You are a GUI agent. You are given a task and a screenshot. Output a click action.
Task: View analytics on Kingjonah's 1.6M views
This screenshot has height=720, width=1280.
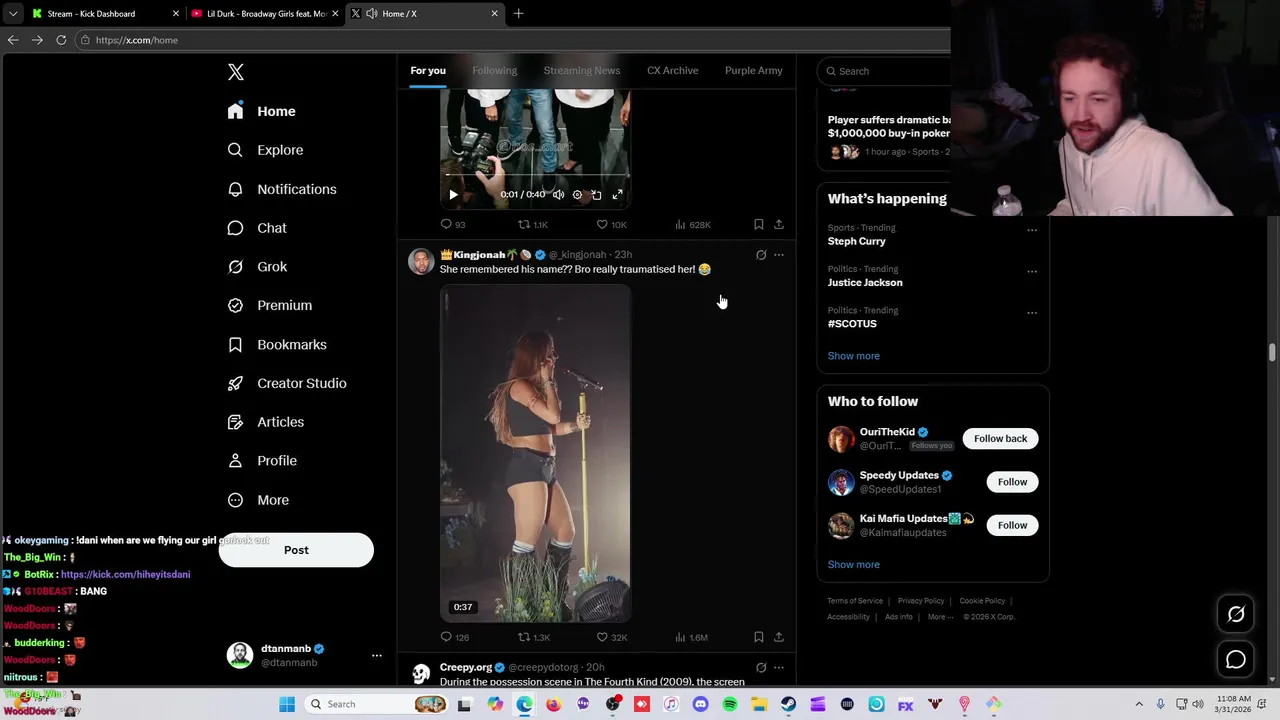[692, 637]
